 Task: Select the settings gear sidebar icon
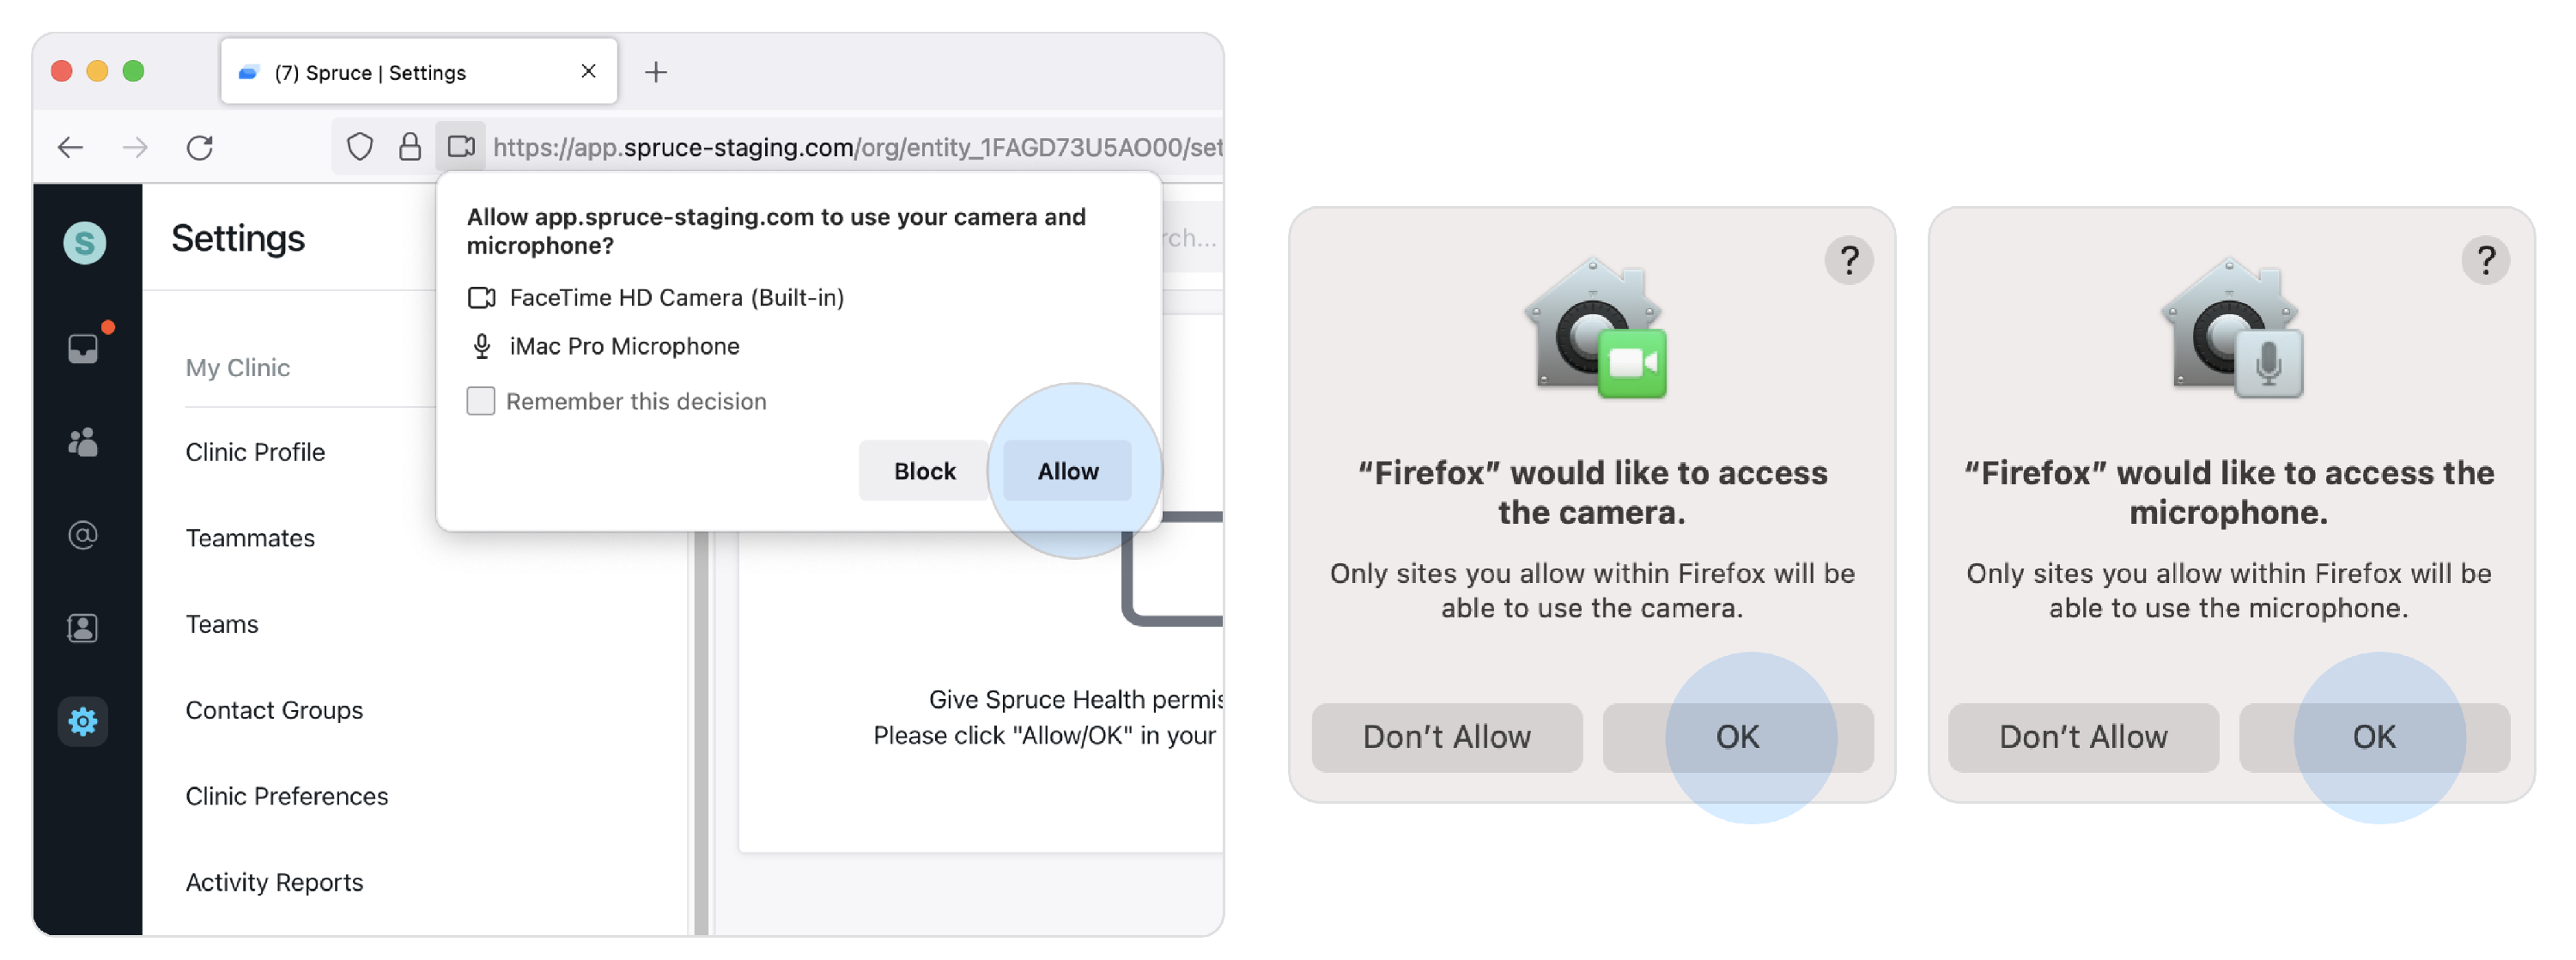pos(83,721)
